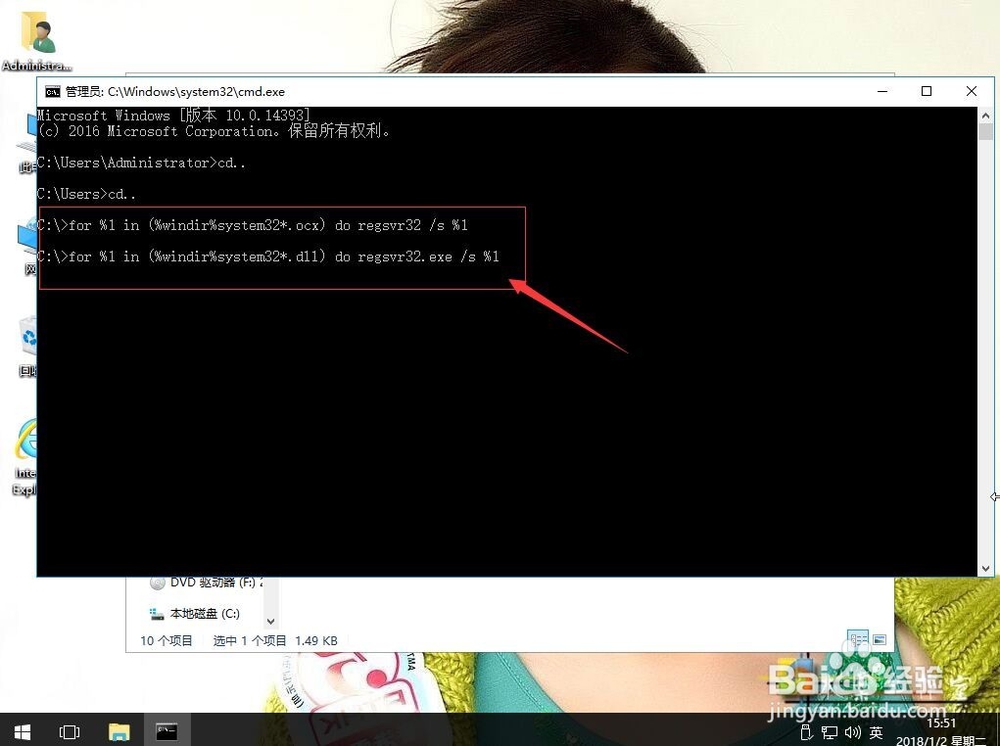1000x746 pixels.
Task: Select the Command Prompt taskbar icon
Action: (x=167, y=731)
